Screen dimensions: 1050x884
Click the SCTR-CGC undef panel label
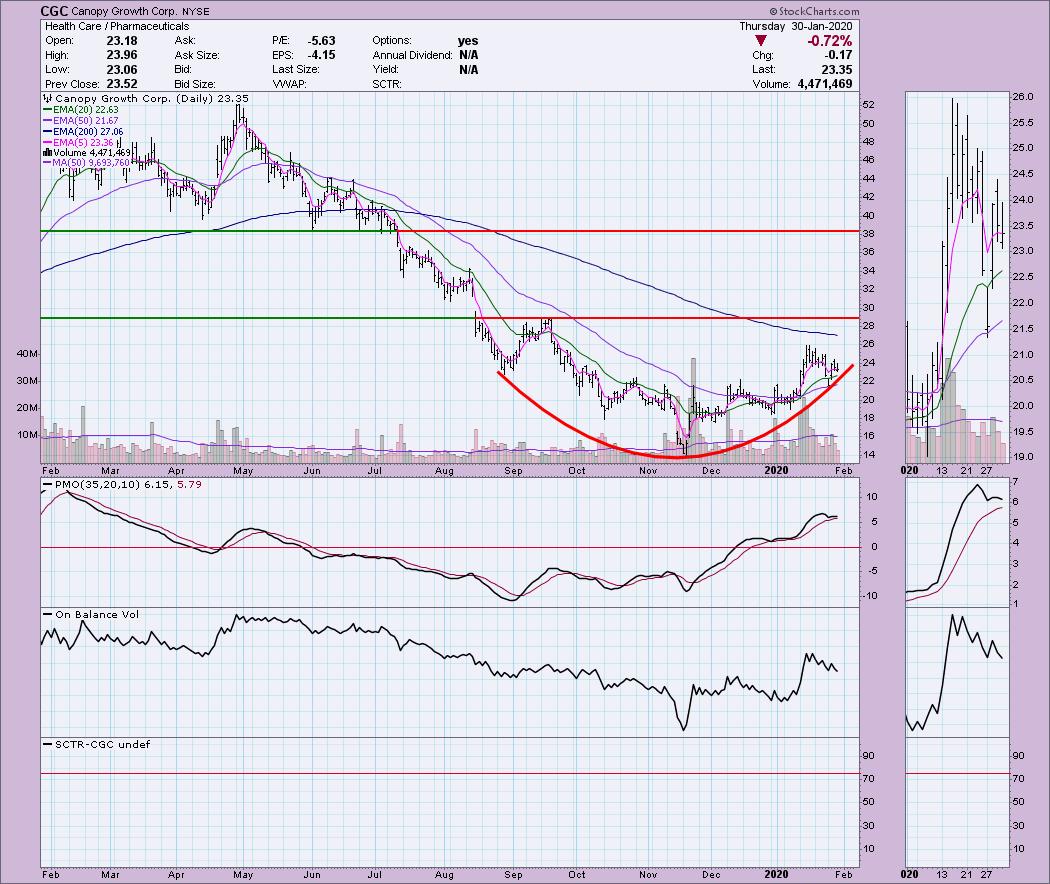click(102, 744)
